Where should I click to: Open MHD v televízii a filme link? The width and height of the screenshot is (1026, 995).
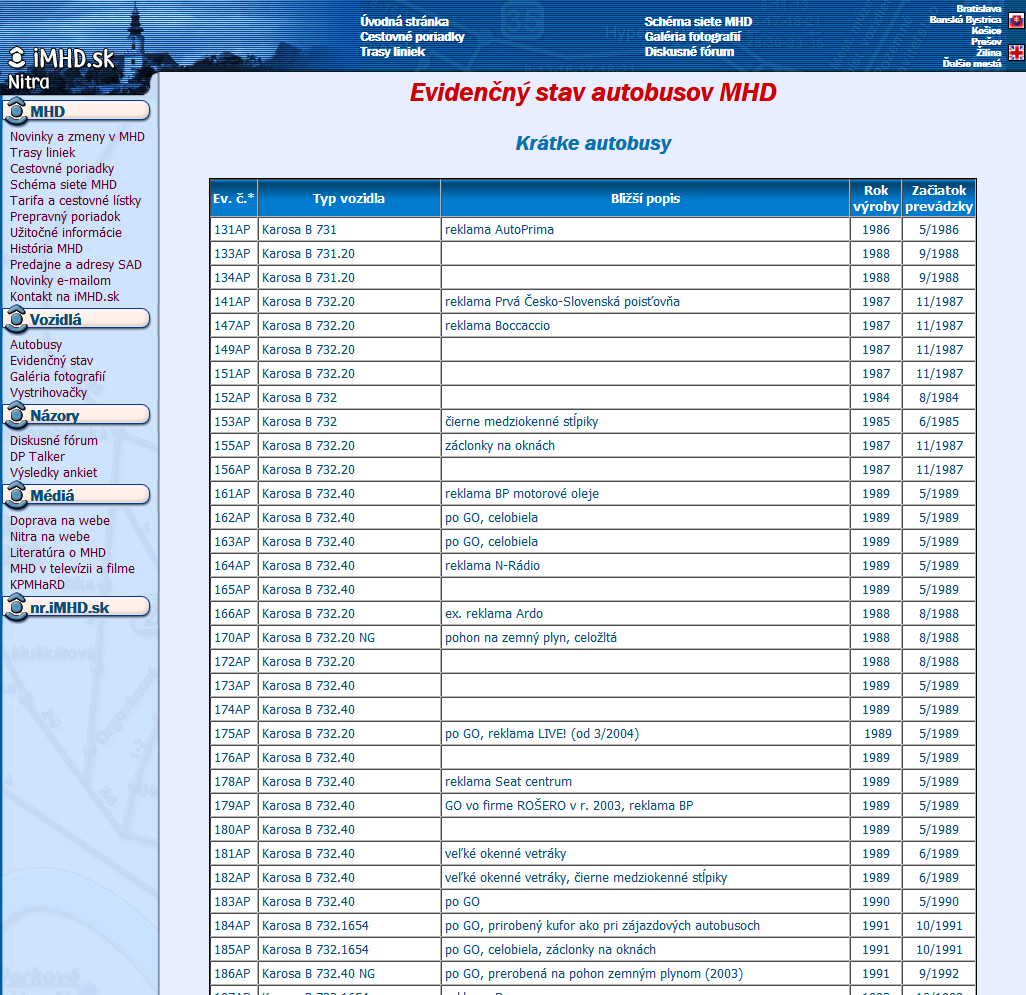click(72, 569)
